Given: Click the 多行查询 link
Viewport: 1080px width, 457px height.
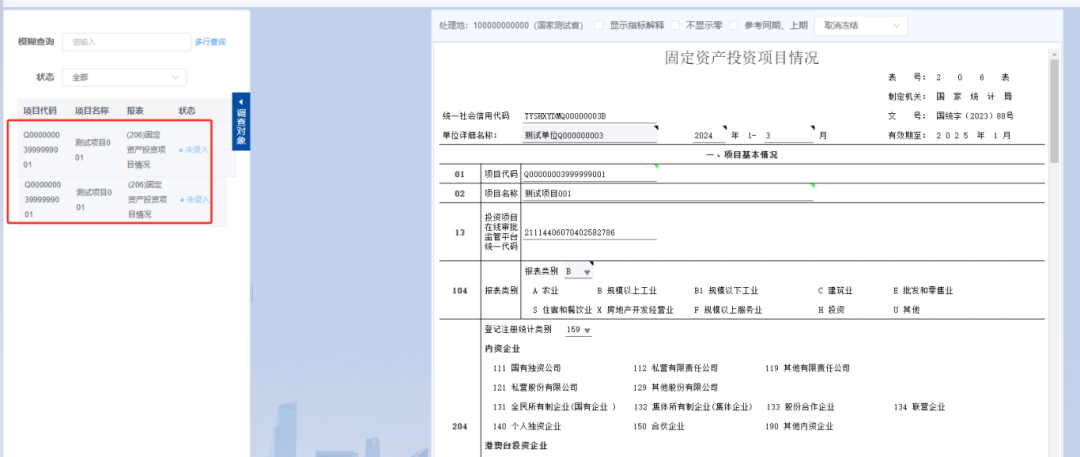Looking at the screenshot, I should point(210,42).
